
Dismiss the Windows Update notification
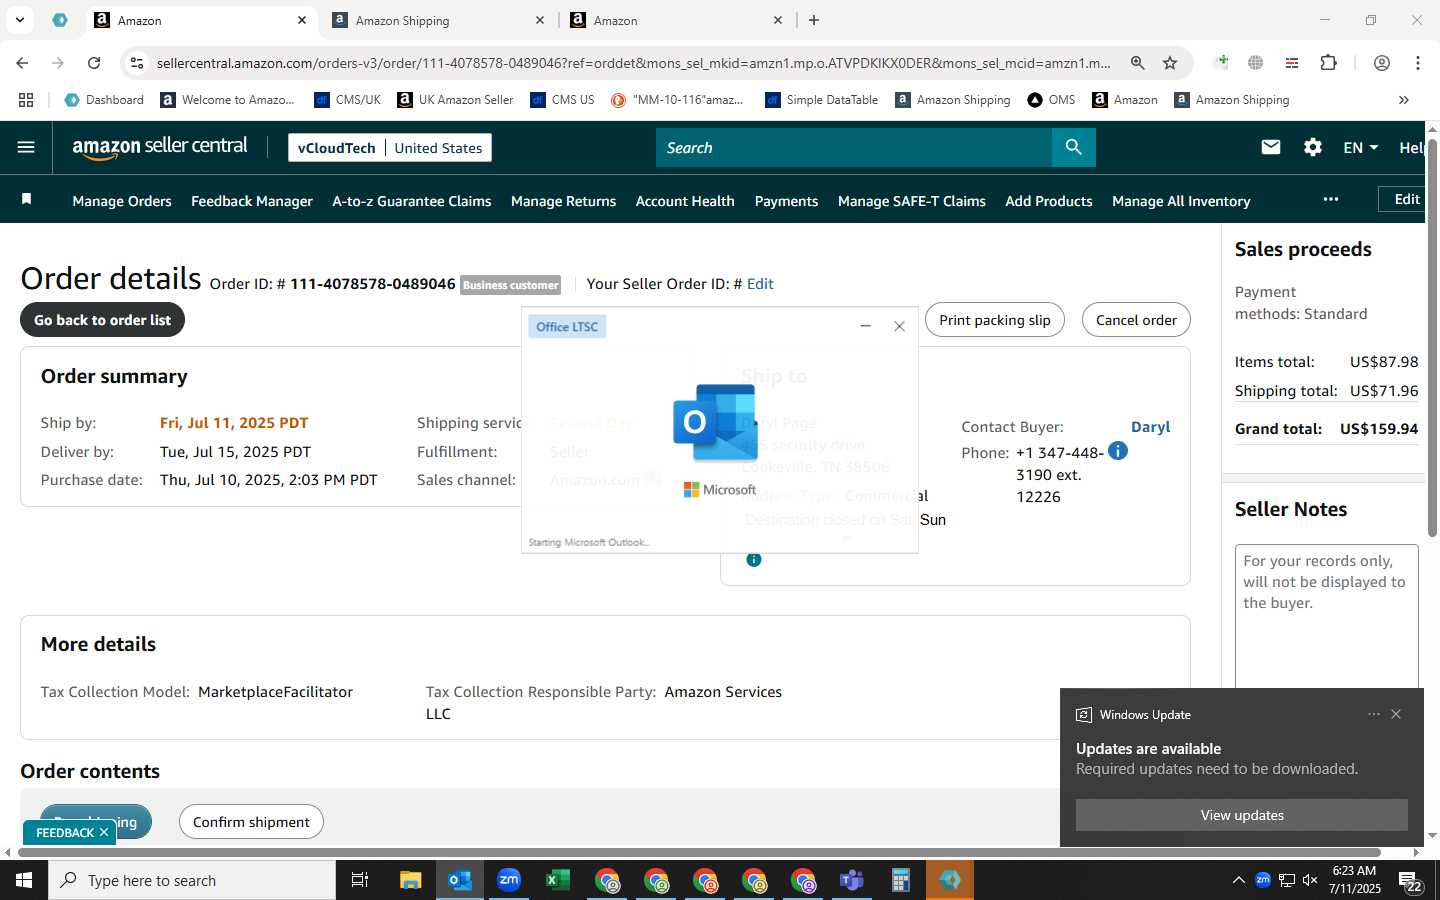(x=1396, y=714)
